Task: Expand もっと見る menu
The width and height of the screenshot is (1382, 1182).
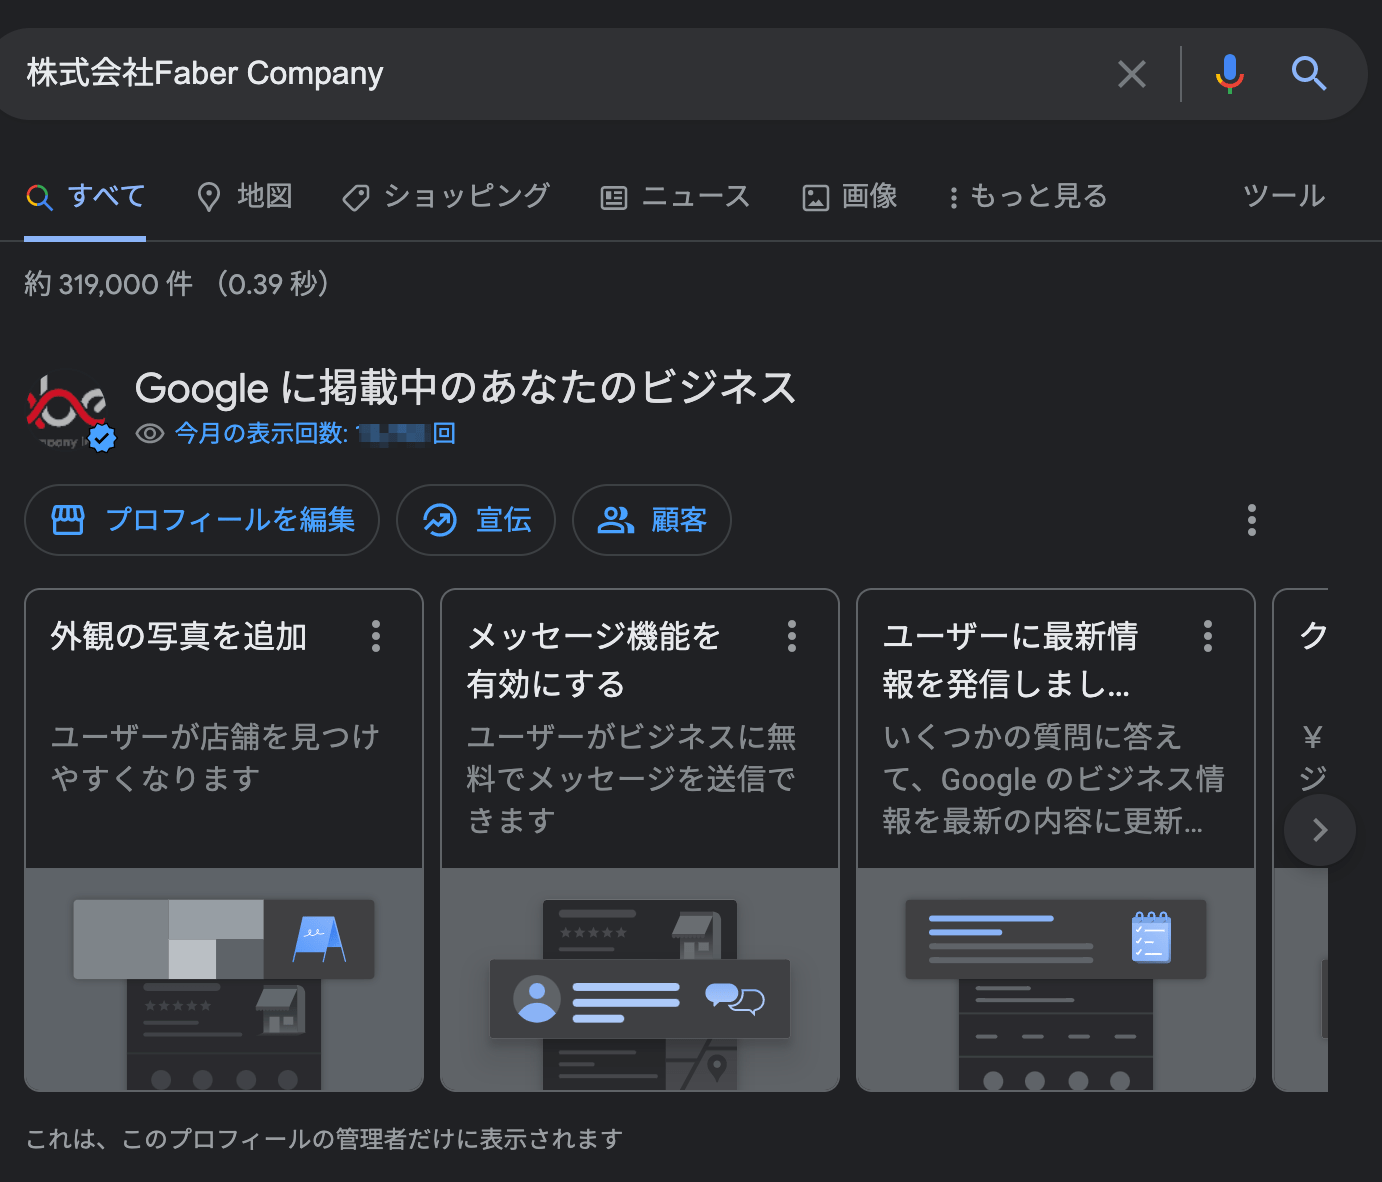Action: pyautogui.click(x=1028, y=196)
